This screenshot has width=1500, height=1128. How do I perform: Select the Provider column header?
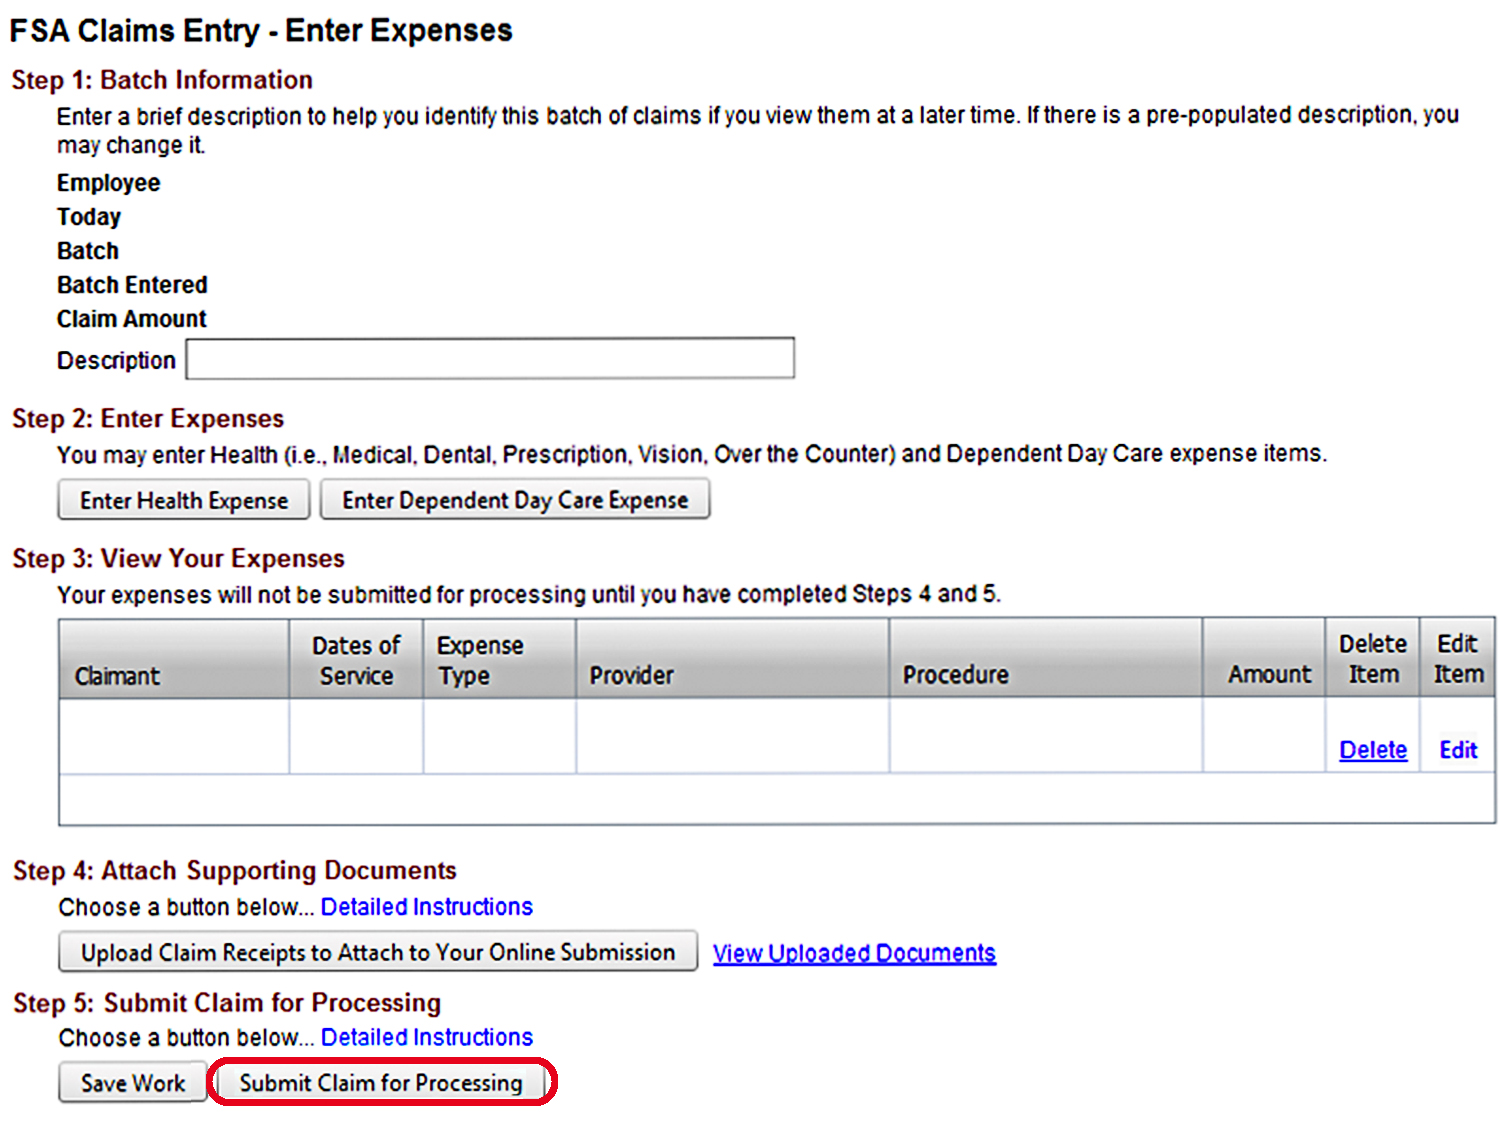coord(732,658)
